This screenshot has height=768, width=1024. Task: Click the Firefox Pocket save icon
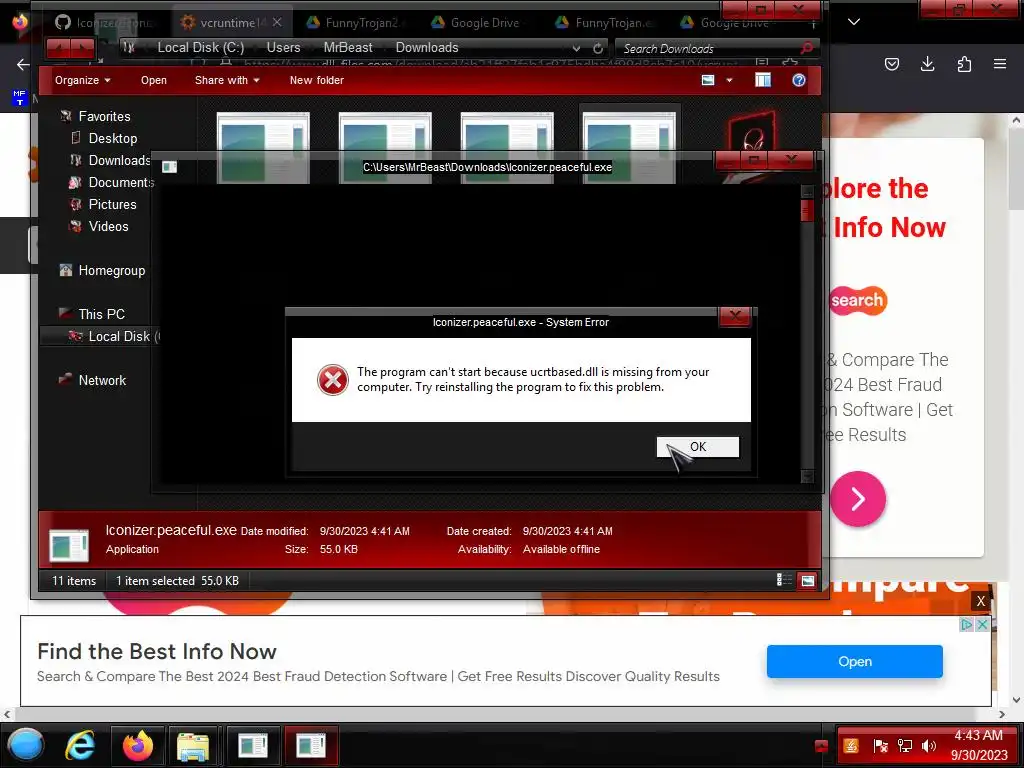[892, 64]
